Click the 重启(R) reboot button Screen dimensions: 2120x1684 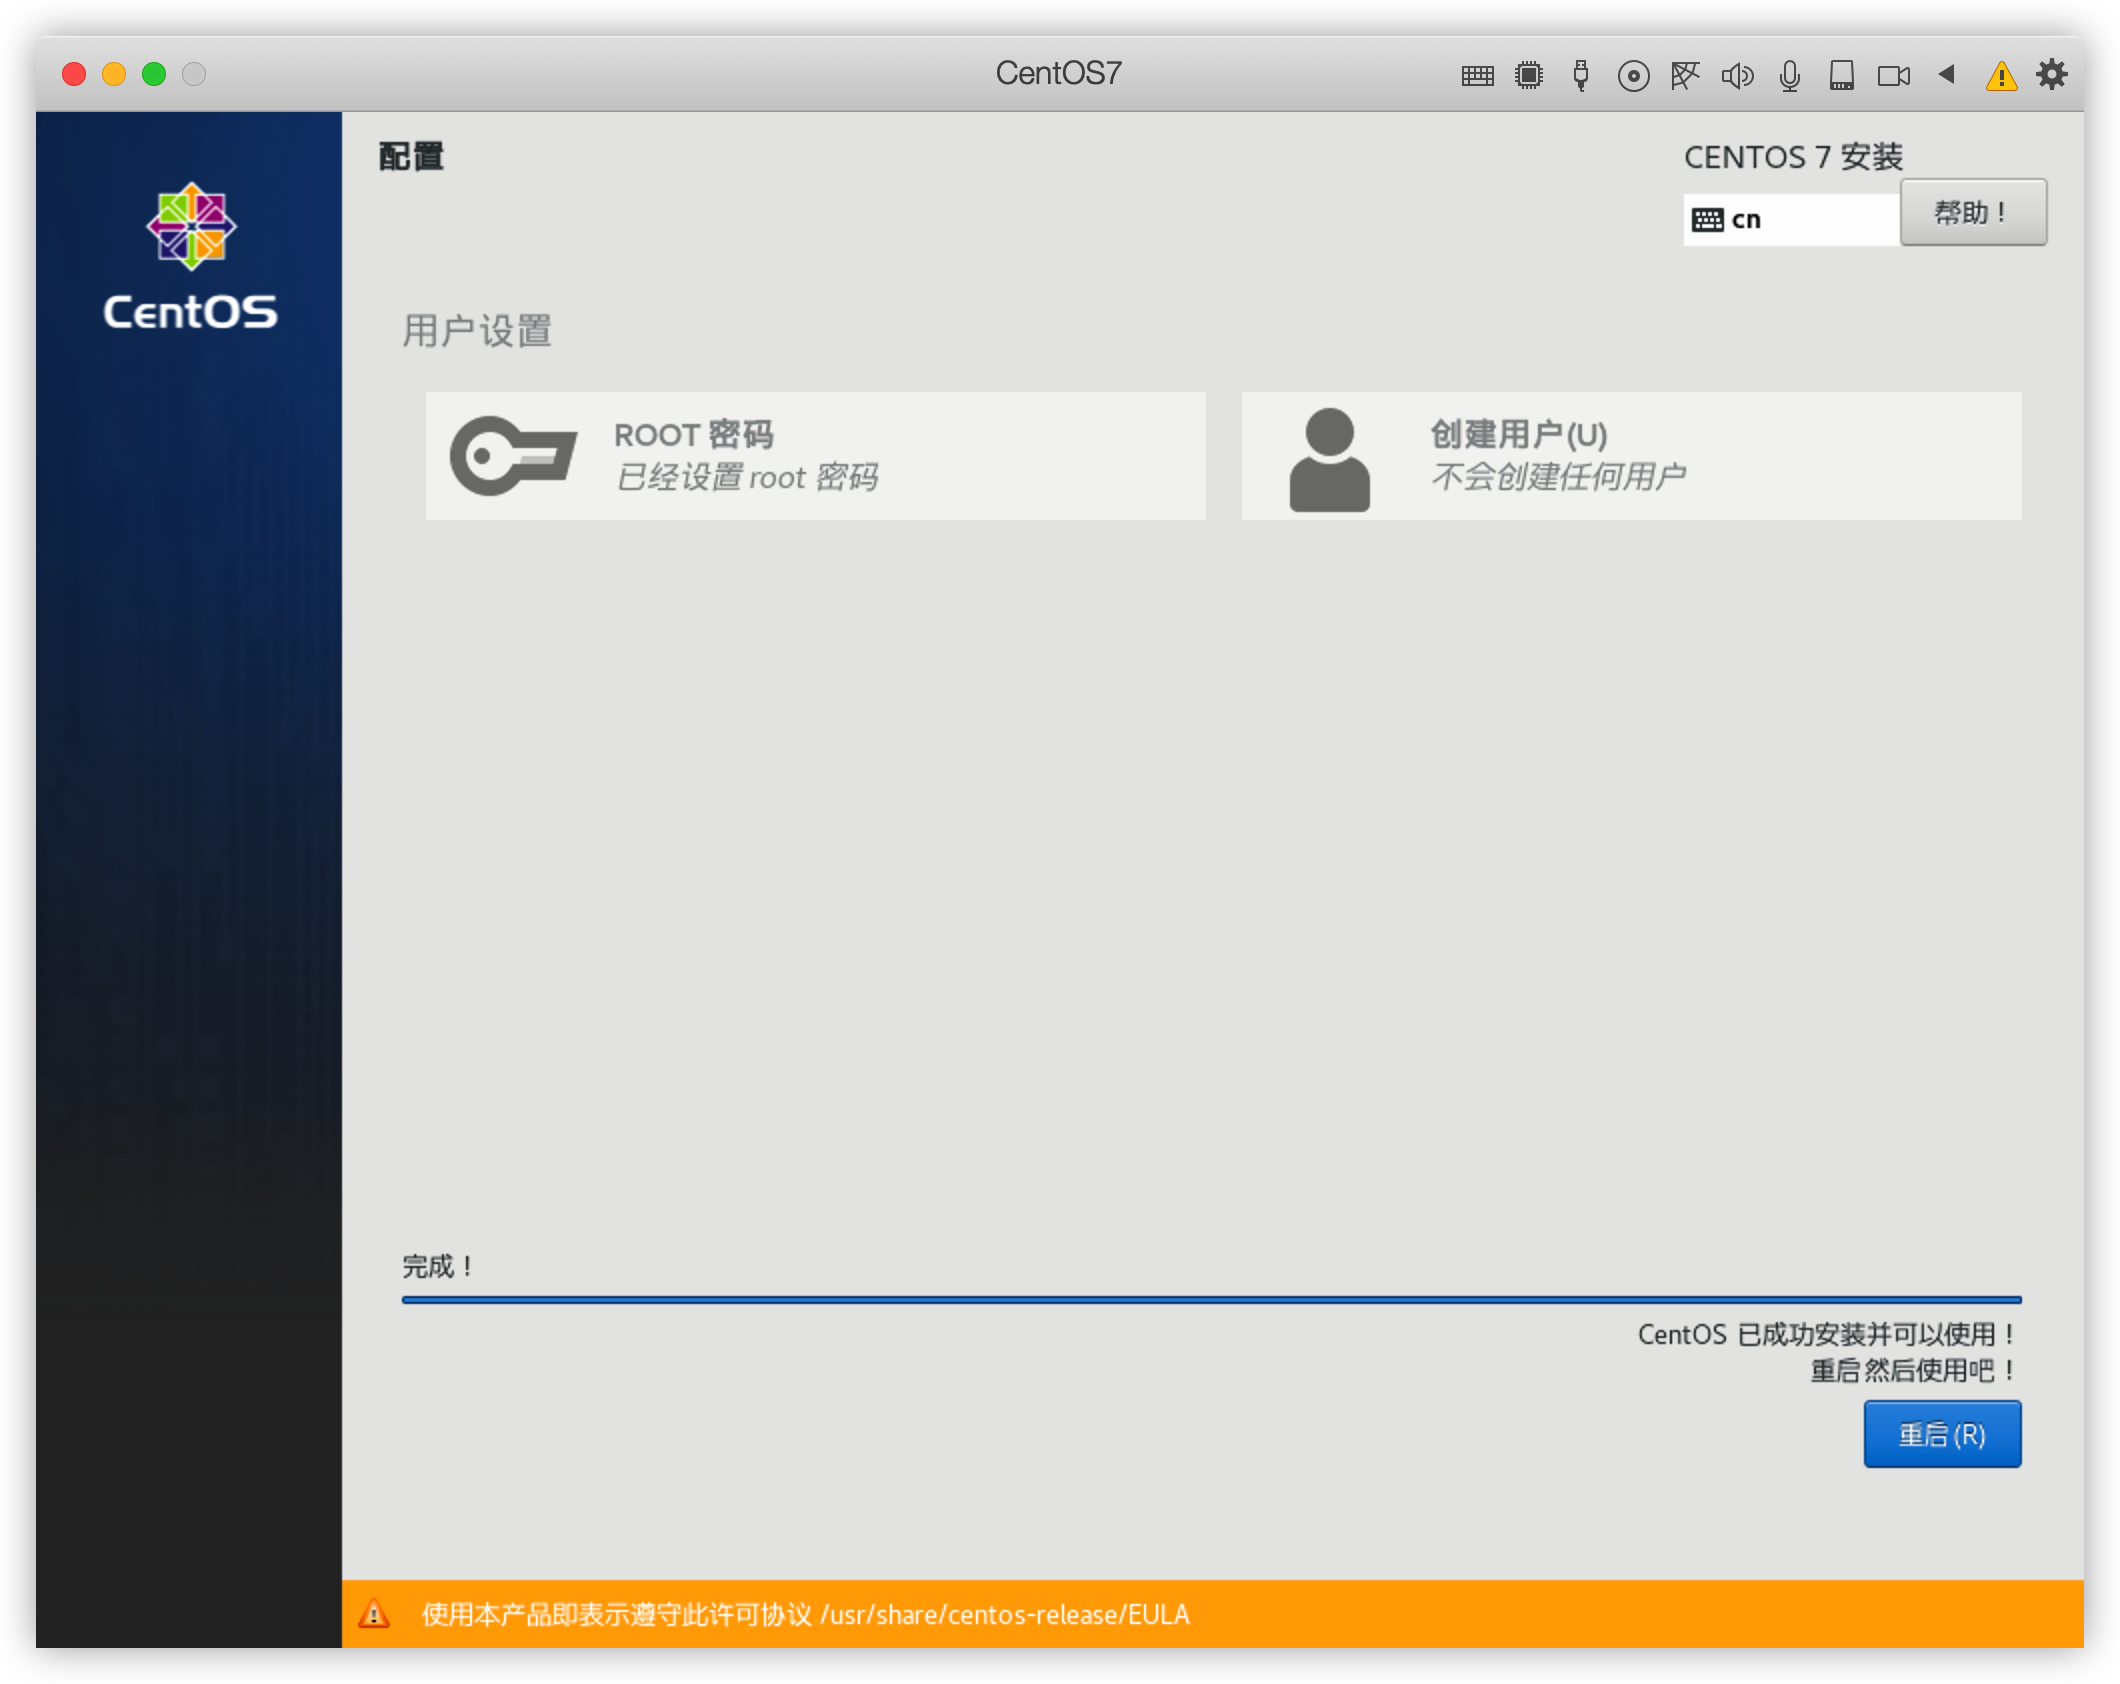(1941, 1434)
